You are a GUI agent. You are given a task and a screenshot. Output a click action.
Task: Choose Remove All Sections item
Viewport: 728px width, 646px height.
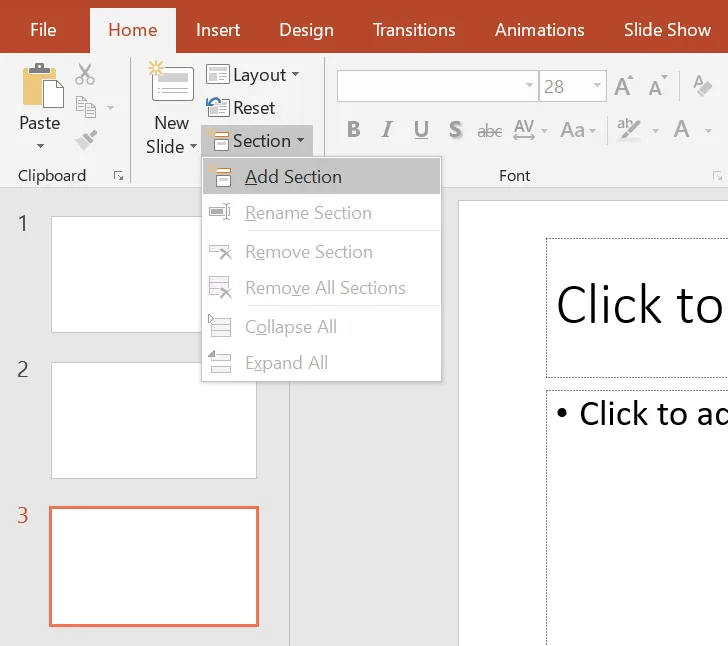(x=321, y=288)
